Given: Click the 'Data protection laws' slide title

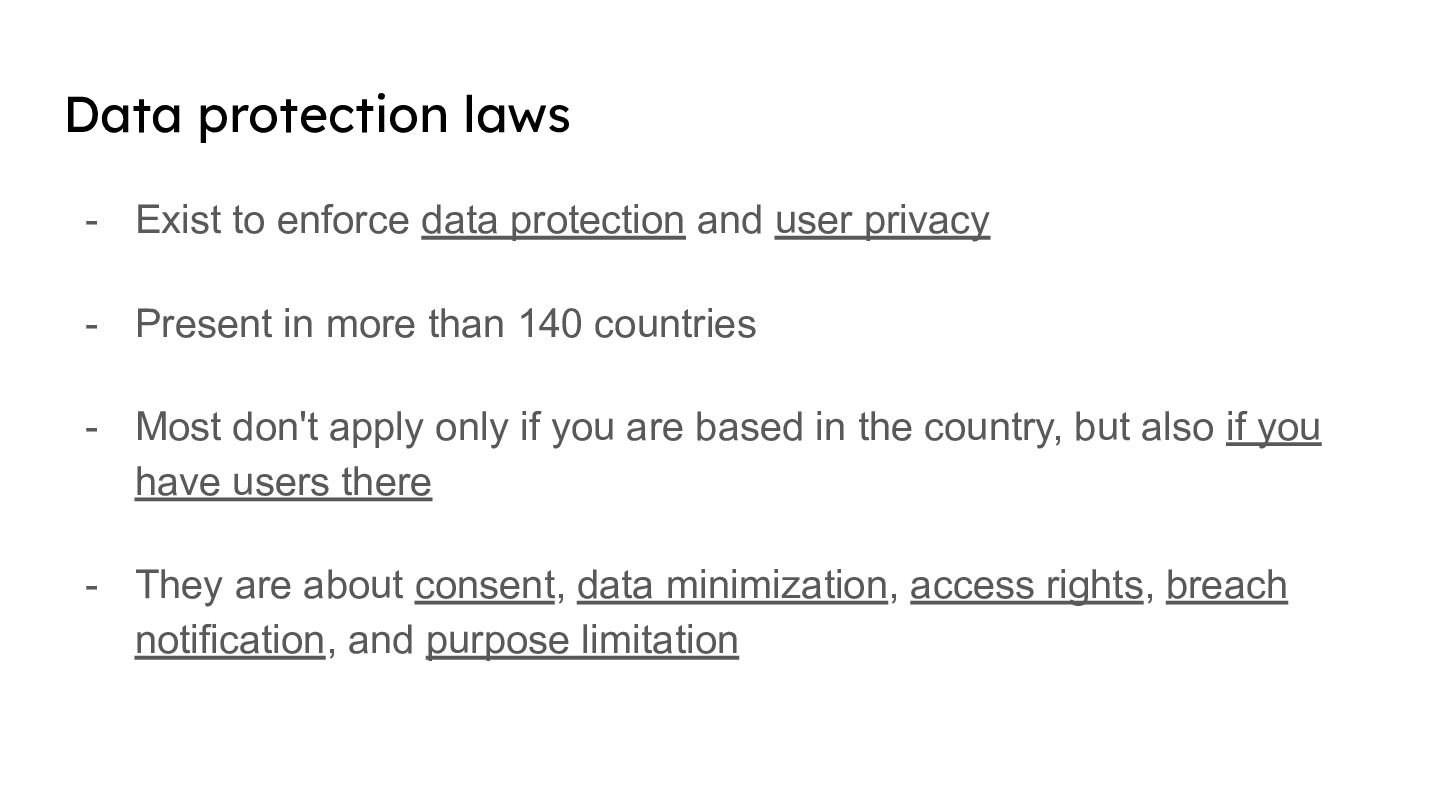Looking at the screenshot, I should pos(317,114).
